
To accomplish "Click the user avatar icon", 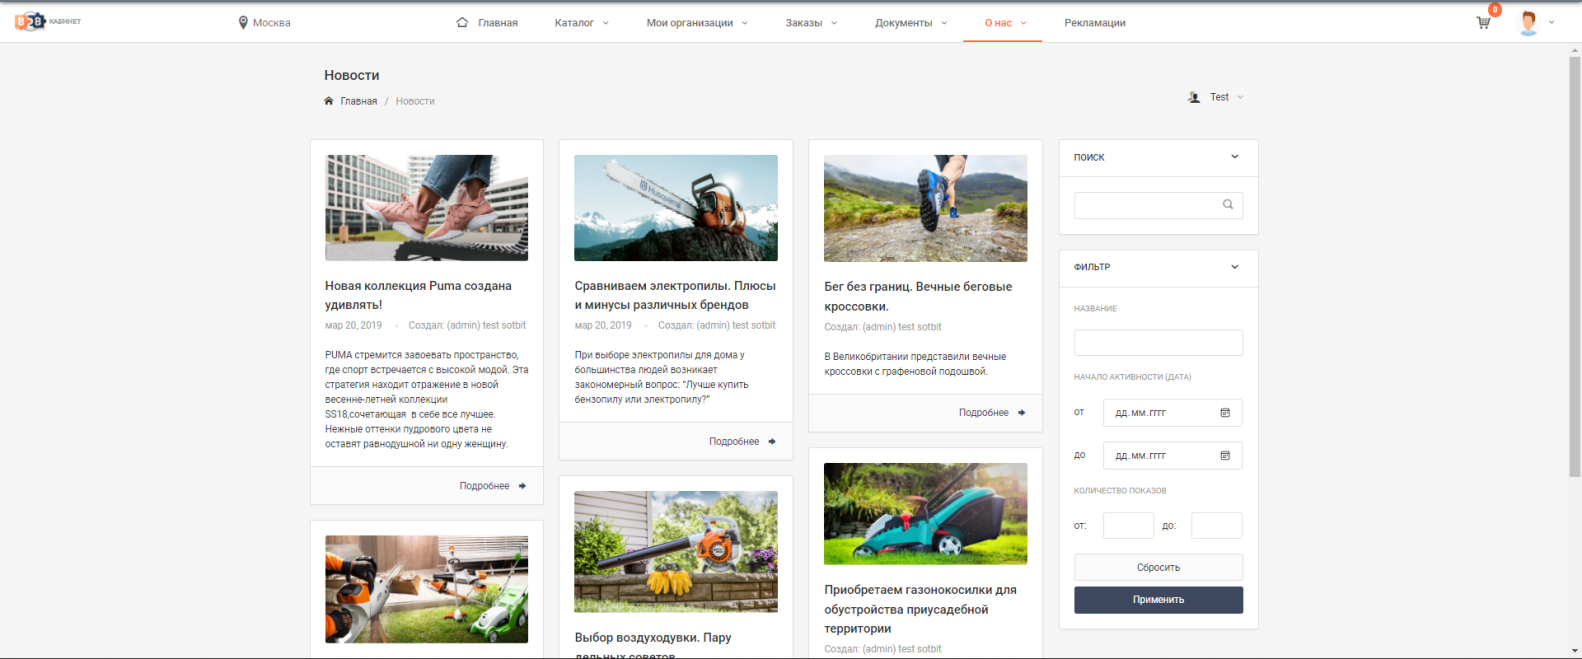I will coord(1528,23).
